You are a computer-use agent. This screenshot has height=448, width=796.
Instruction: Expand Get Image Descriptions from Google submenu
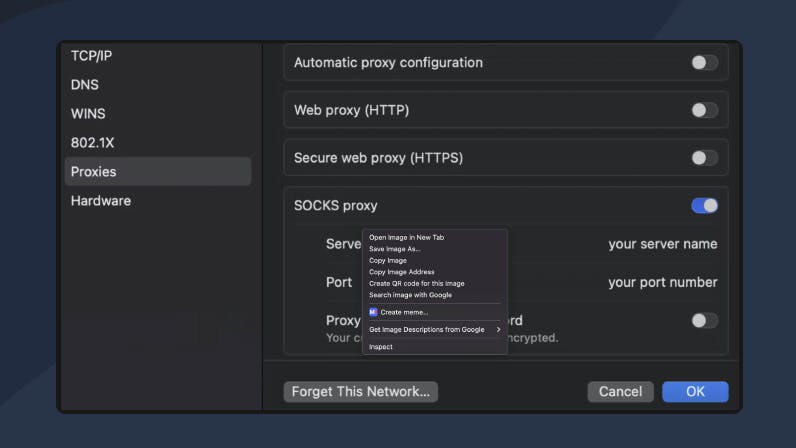tap(435, 330)
